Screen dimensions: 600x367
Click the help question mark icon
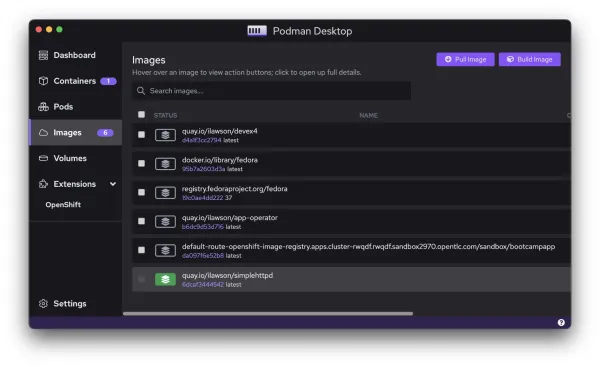coord(561,322)
